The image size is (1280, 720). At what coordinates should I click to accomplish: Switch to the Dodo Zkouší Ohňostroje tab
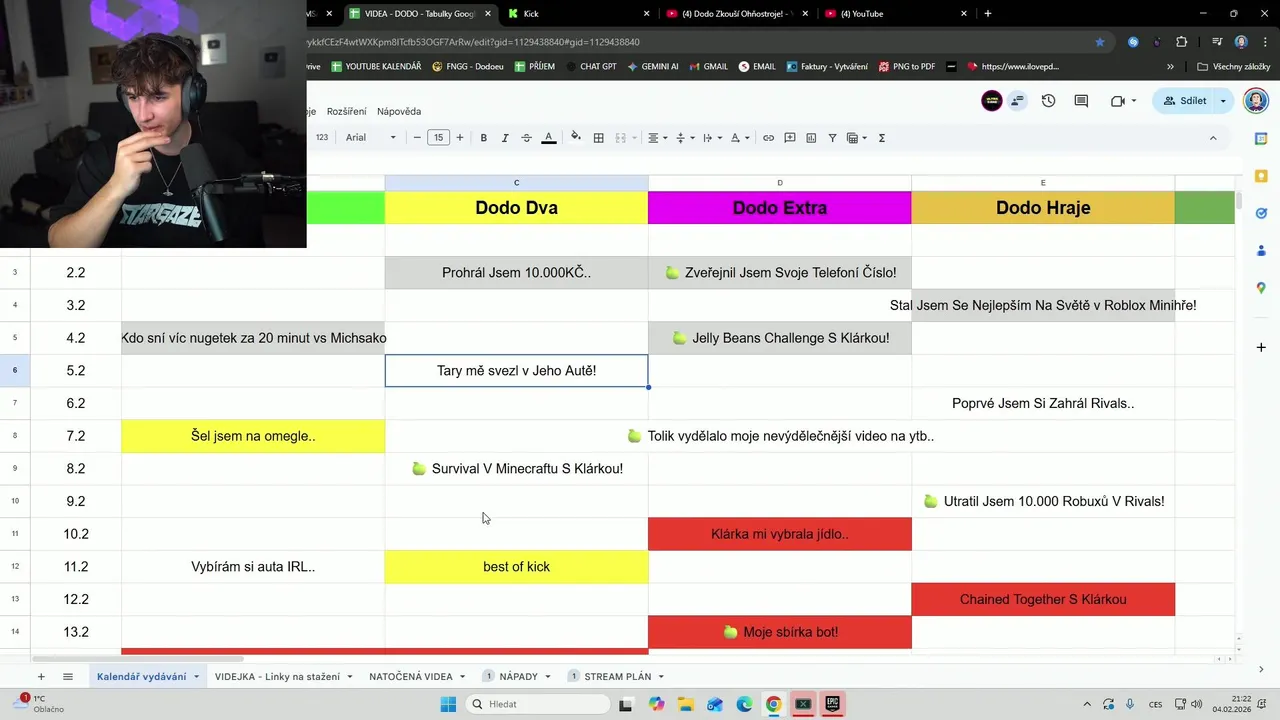738,14
